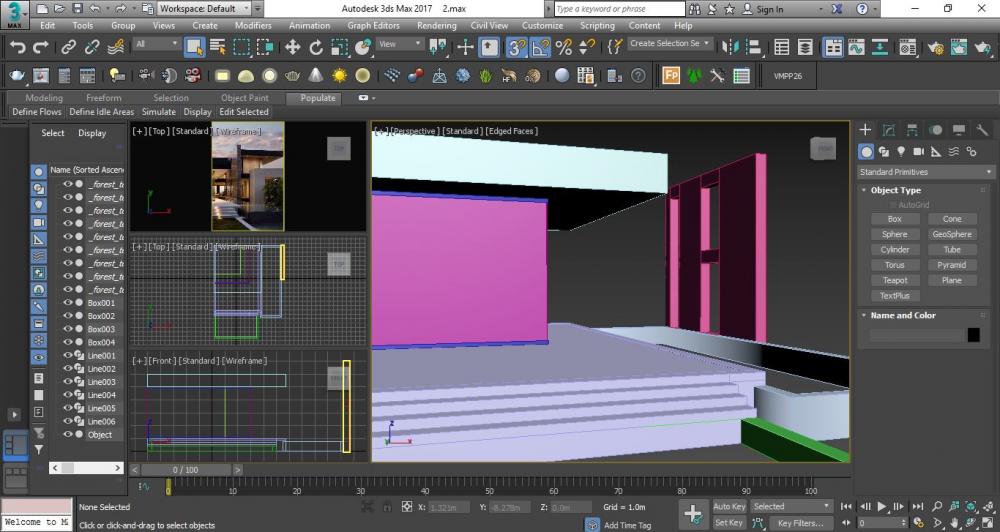1000x532 pixels.
Task: Click the Undo arrow icon
Action: click(x=17, y=47)
